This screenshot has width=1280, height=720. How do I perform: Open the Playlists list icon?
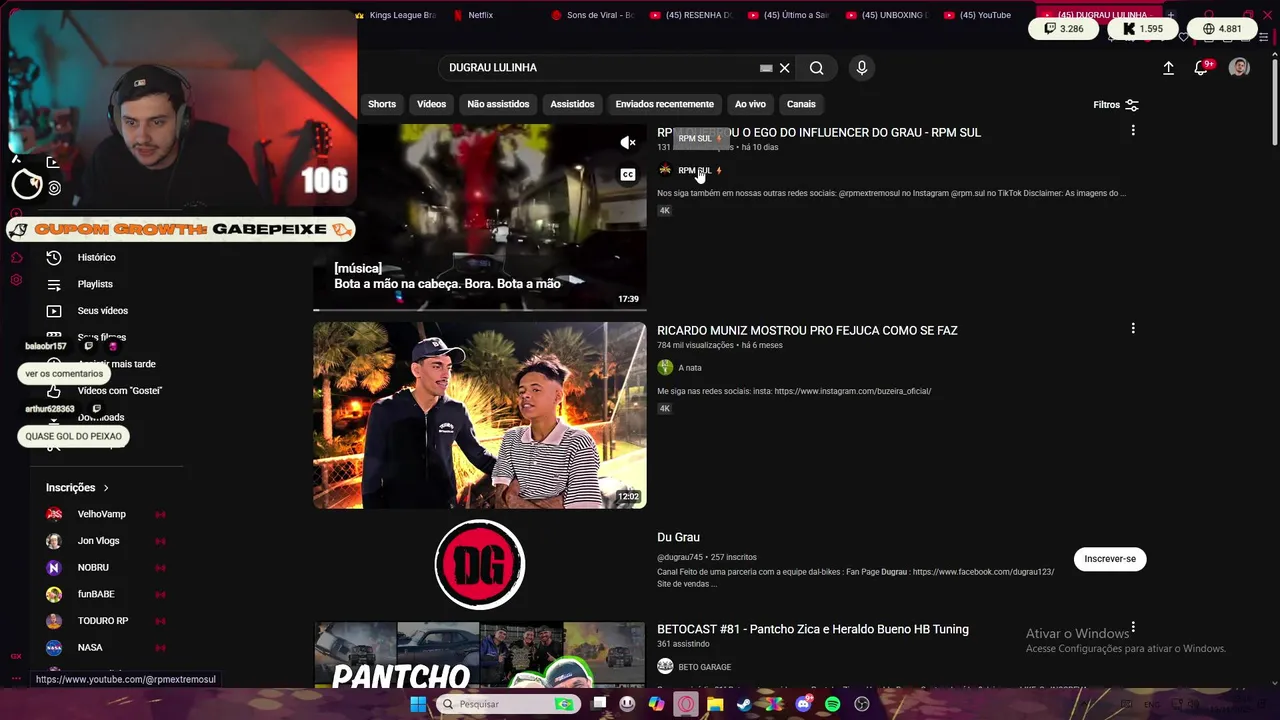(54, 284)
